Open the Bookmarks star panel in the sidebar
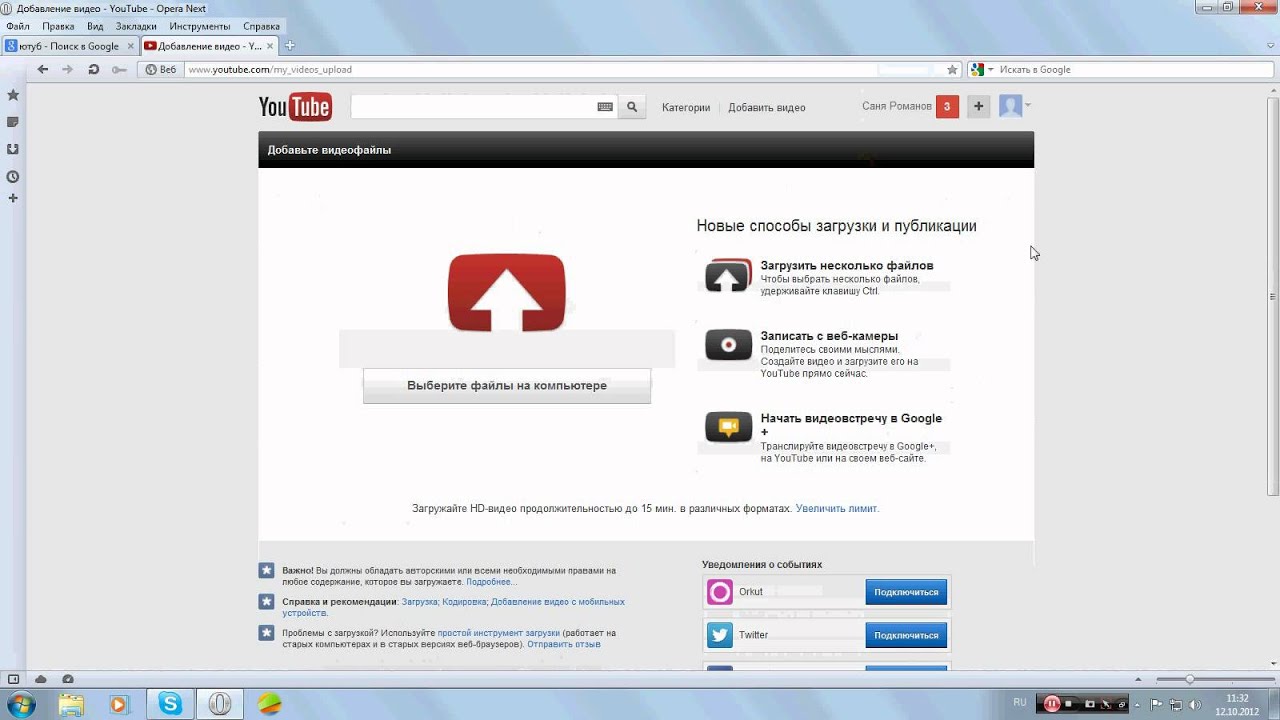1280x720 pixels. (x=13, y=95)
